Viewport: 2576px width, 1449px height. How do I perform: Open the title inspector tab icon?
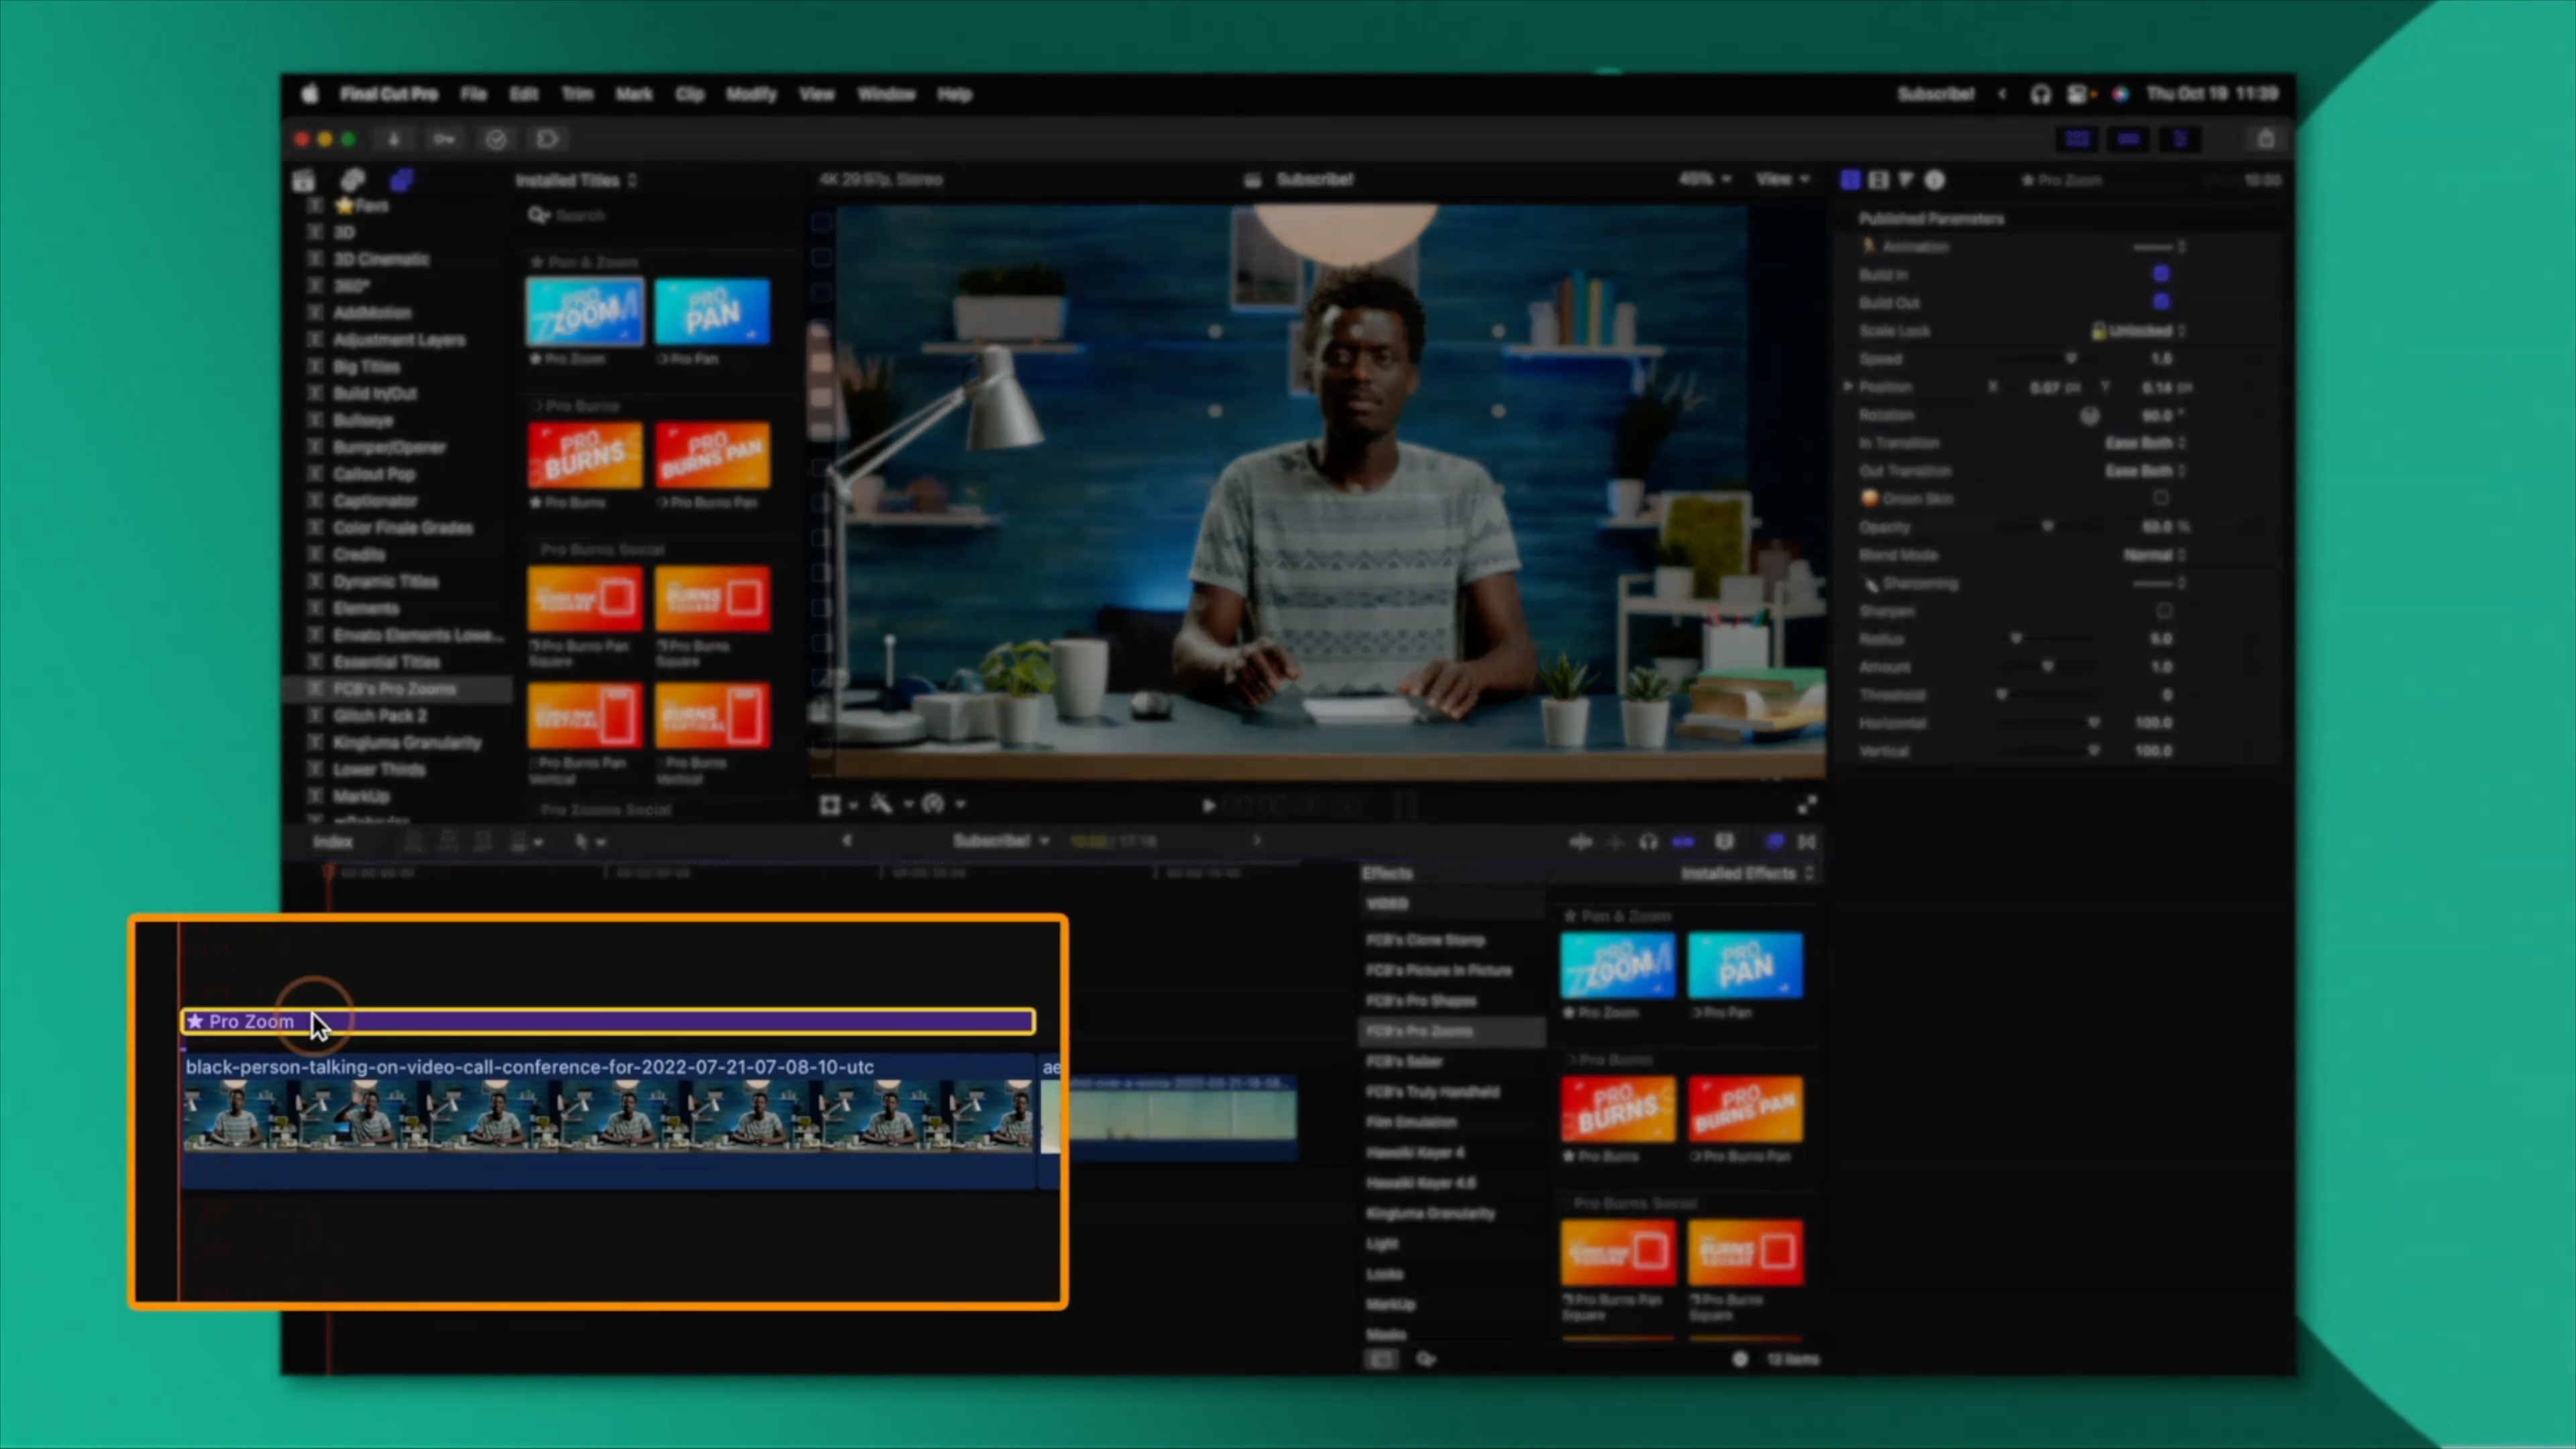click(1850, 180)
